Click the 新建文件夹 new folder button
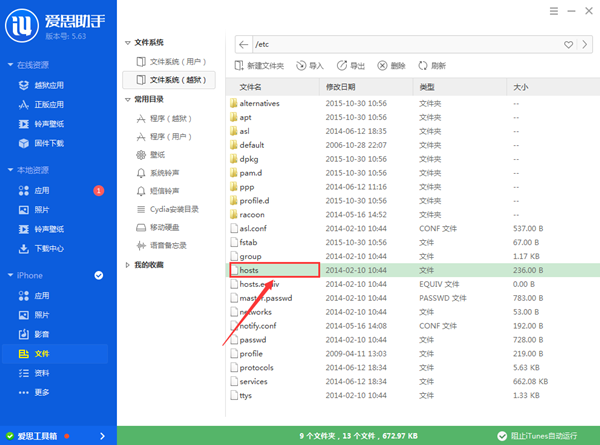Viewport: 600px width, 445px height. click(x=259, y=66)
